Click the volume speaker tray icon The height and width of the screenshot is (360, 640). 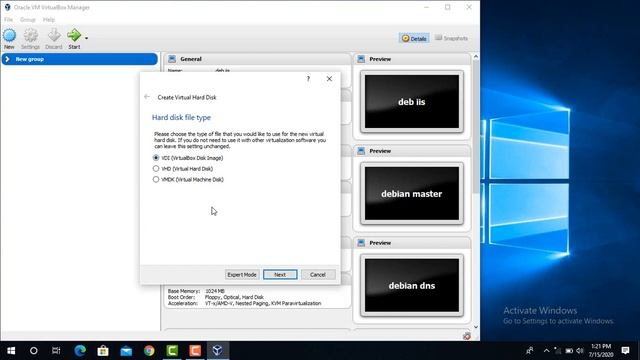580,351
